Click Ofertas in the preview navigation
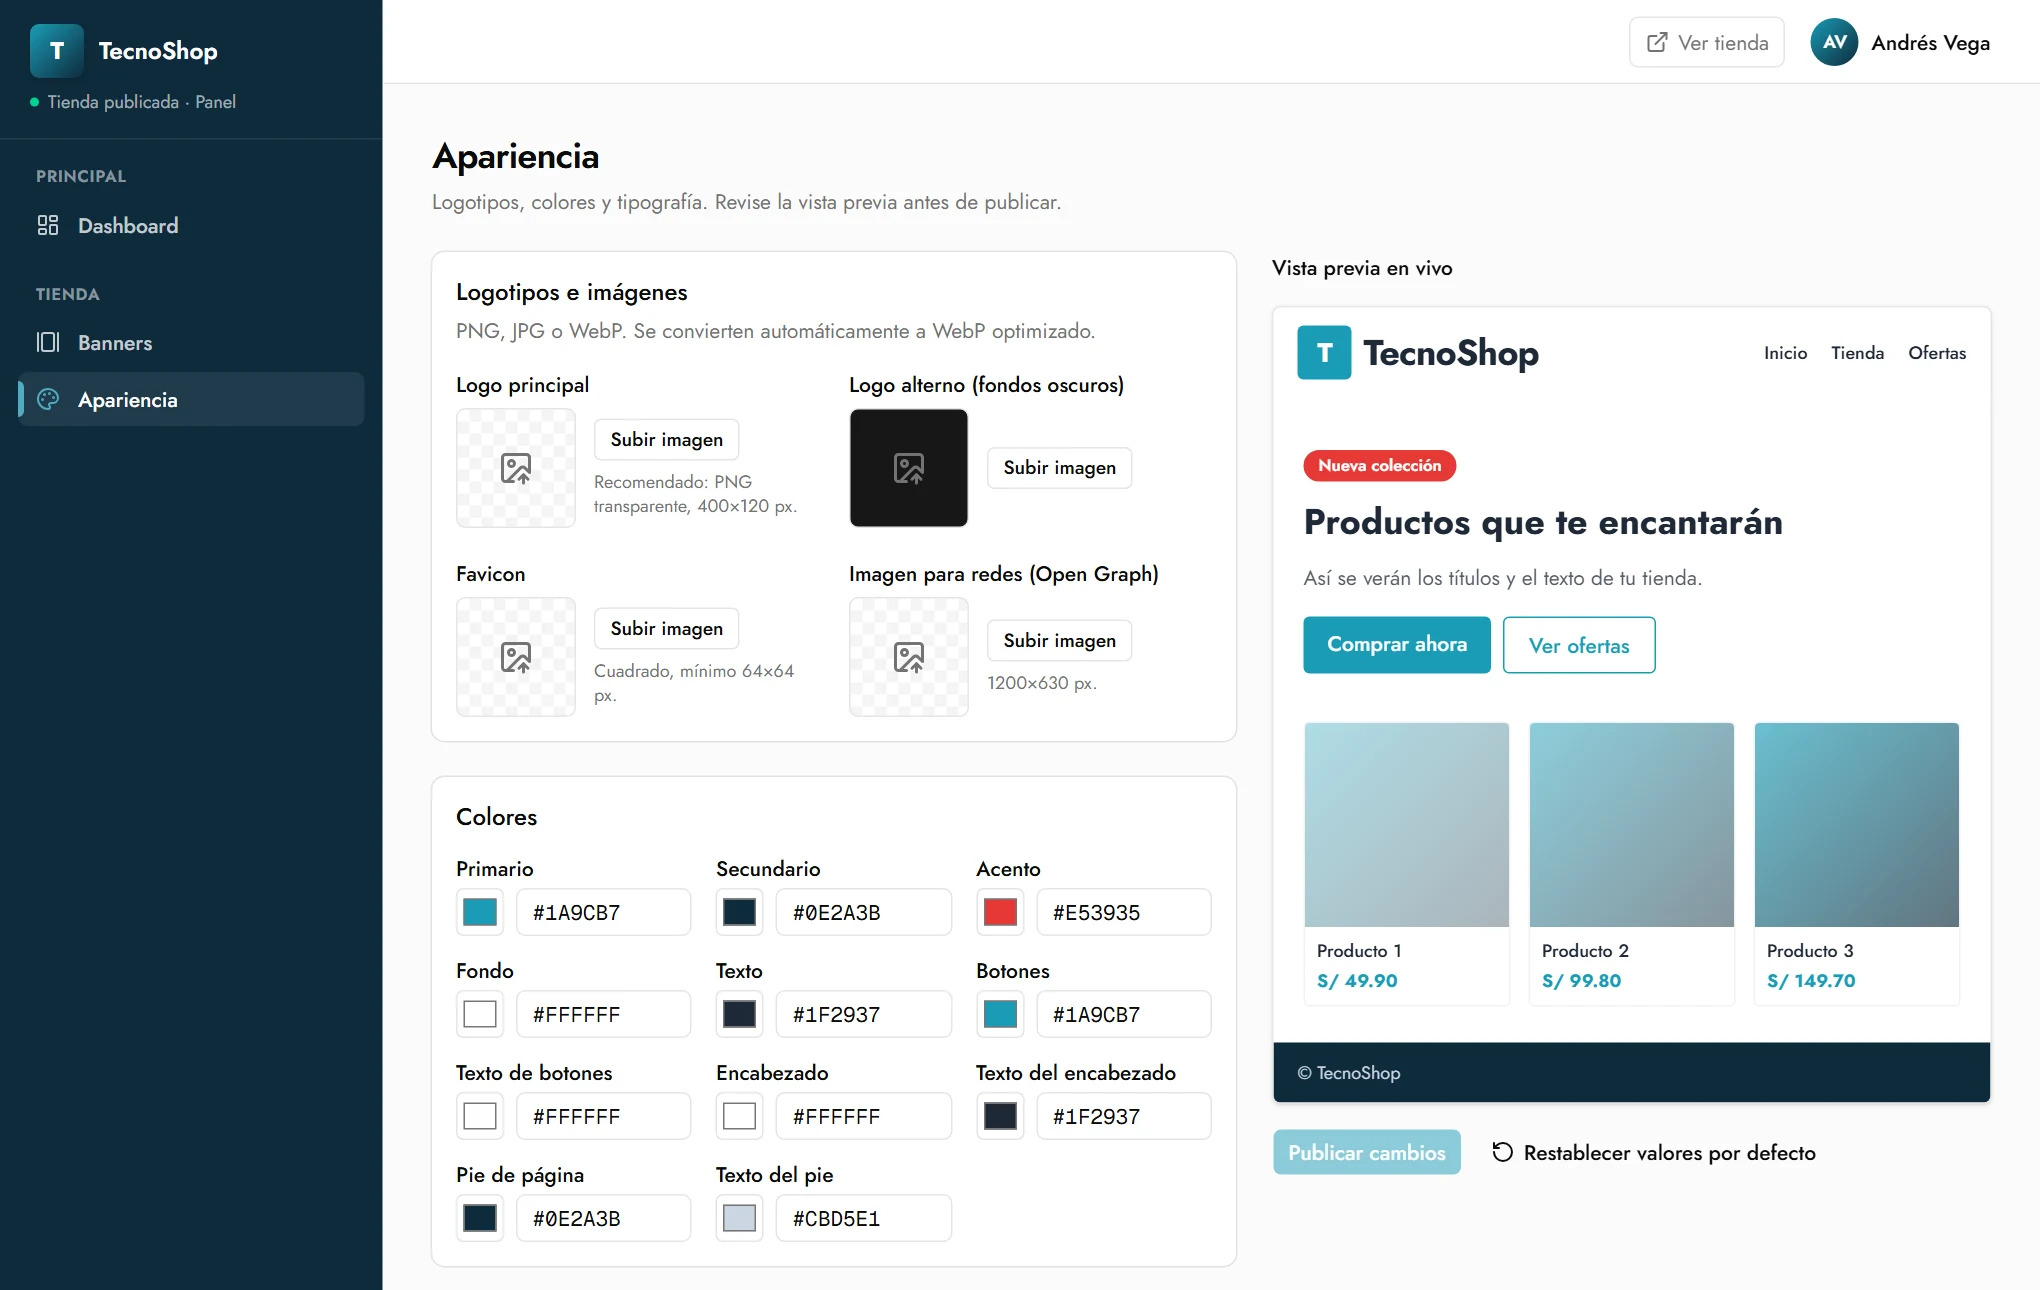This screenshot has height=1290, width=2040. coord(1937,352)
